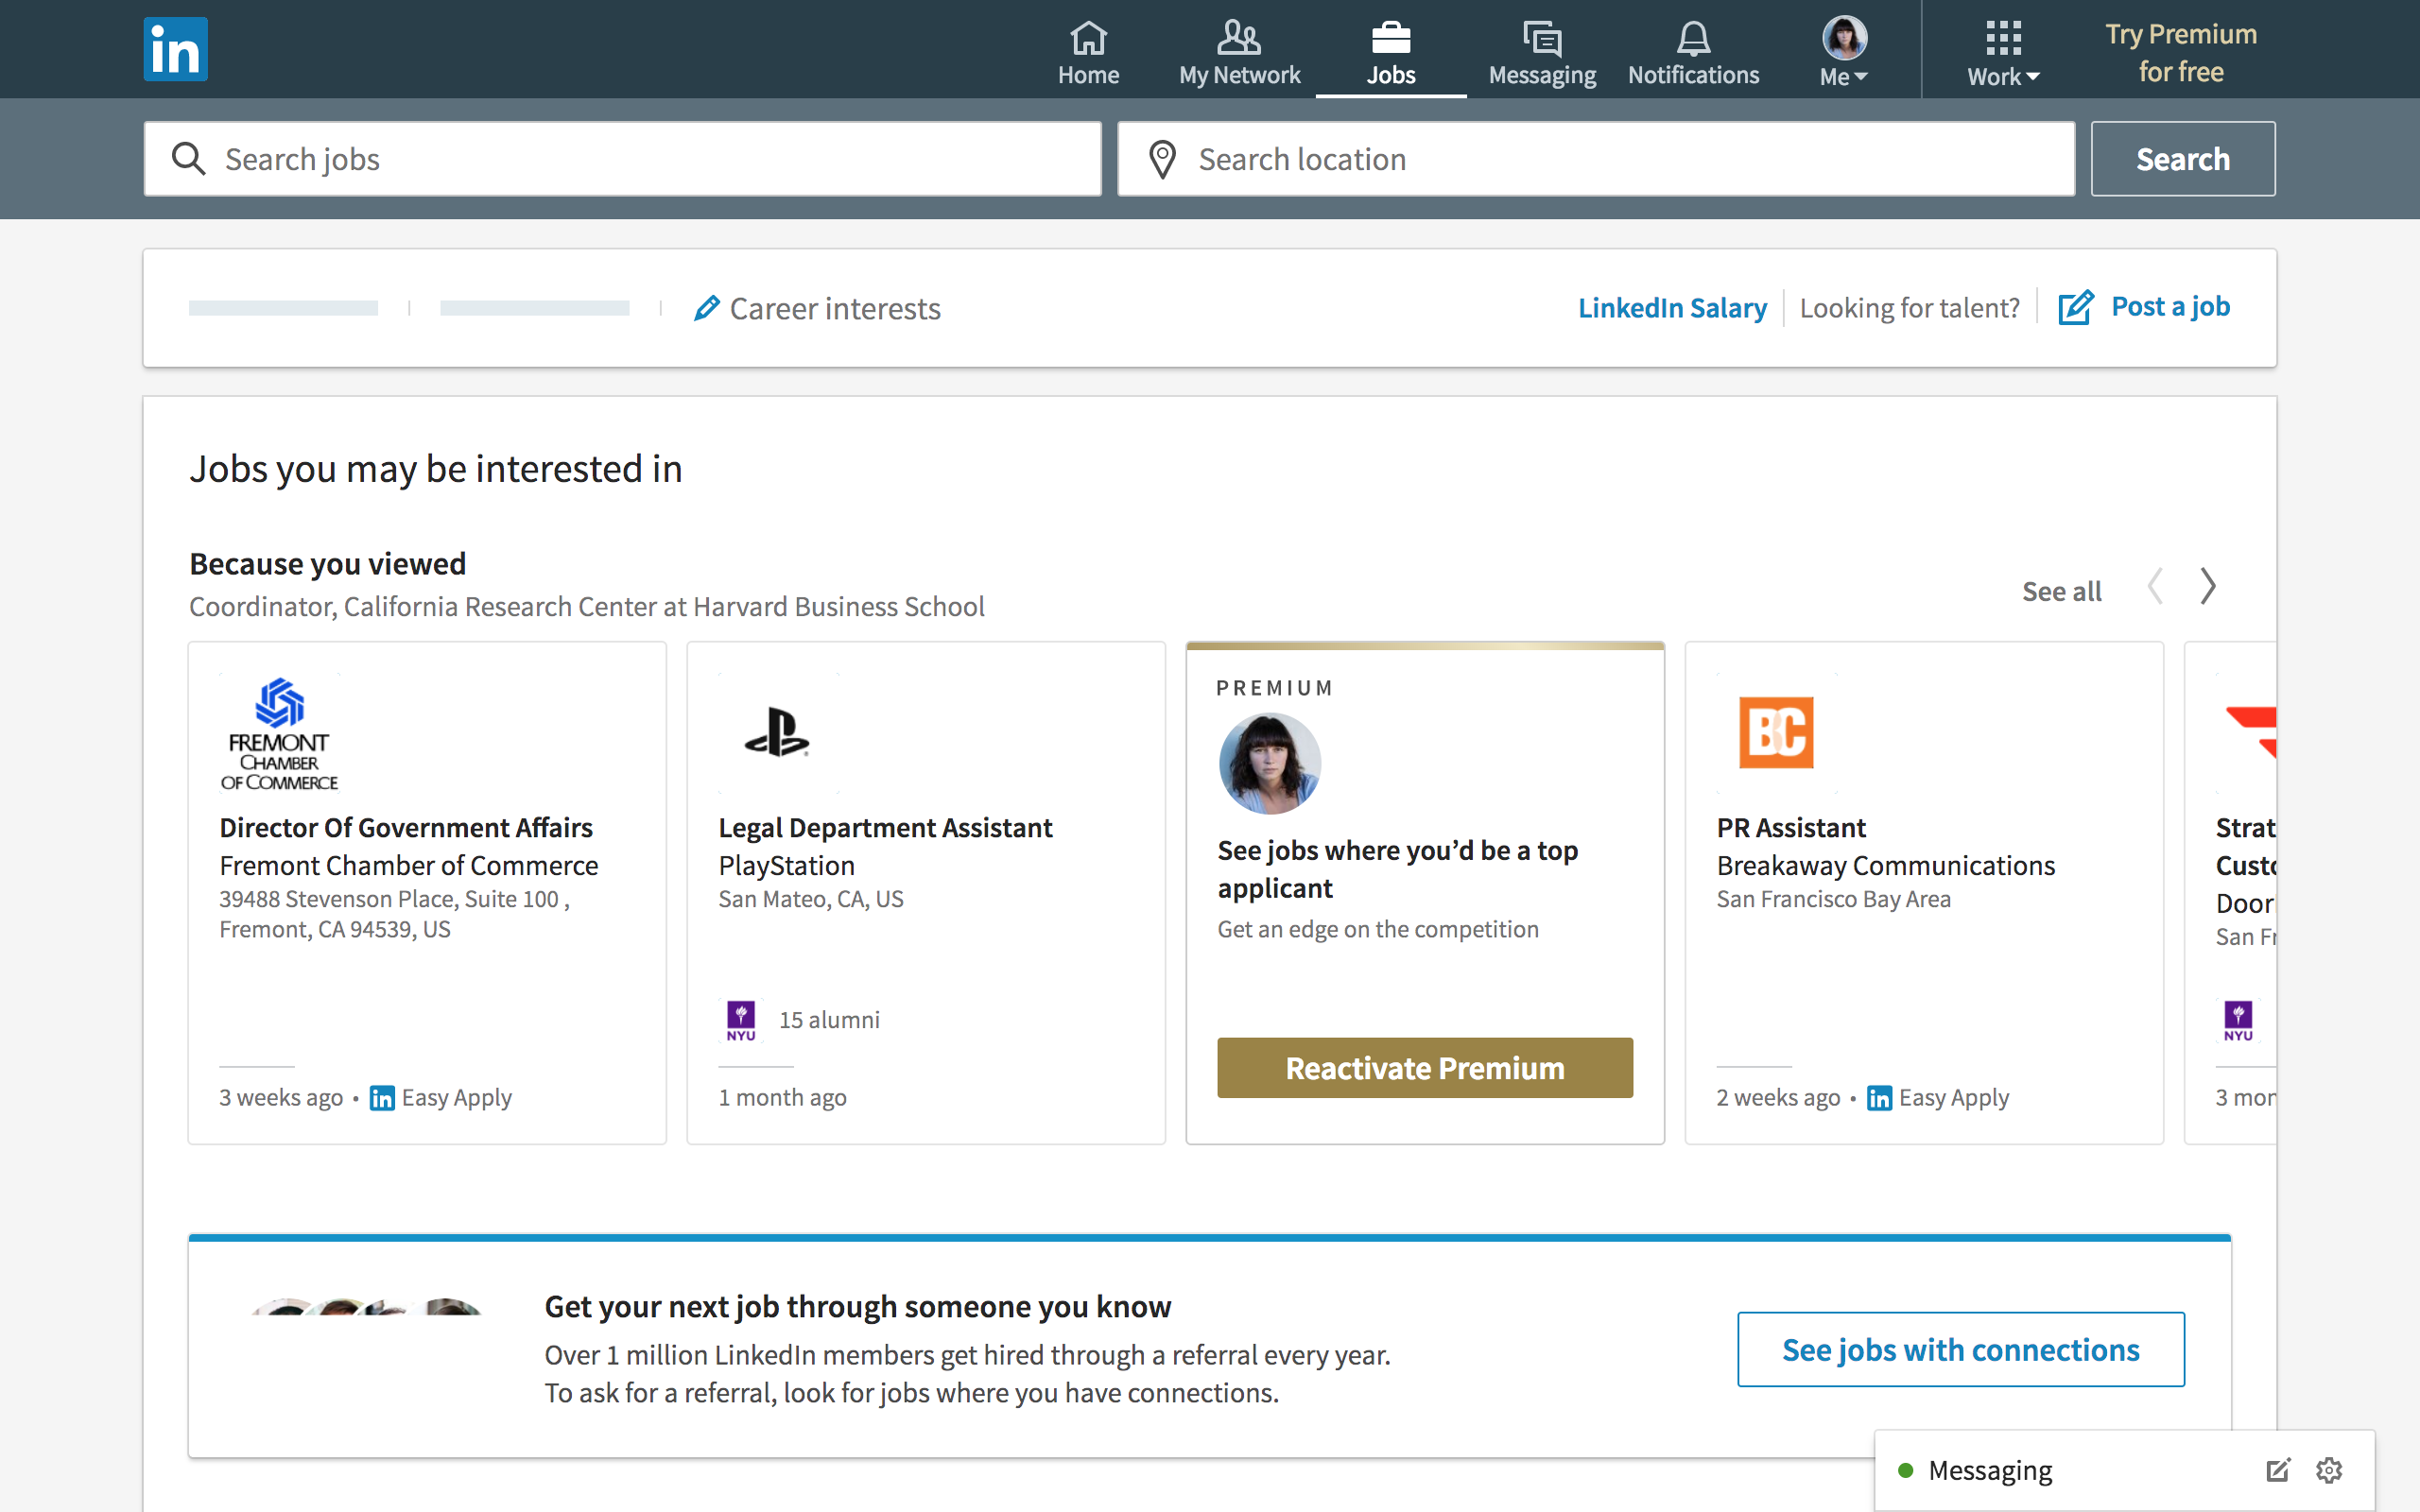
Task: Open PR Assistant job listing
Action: point(1791,827)
